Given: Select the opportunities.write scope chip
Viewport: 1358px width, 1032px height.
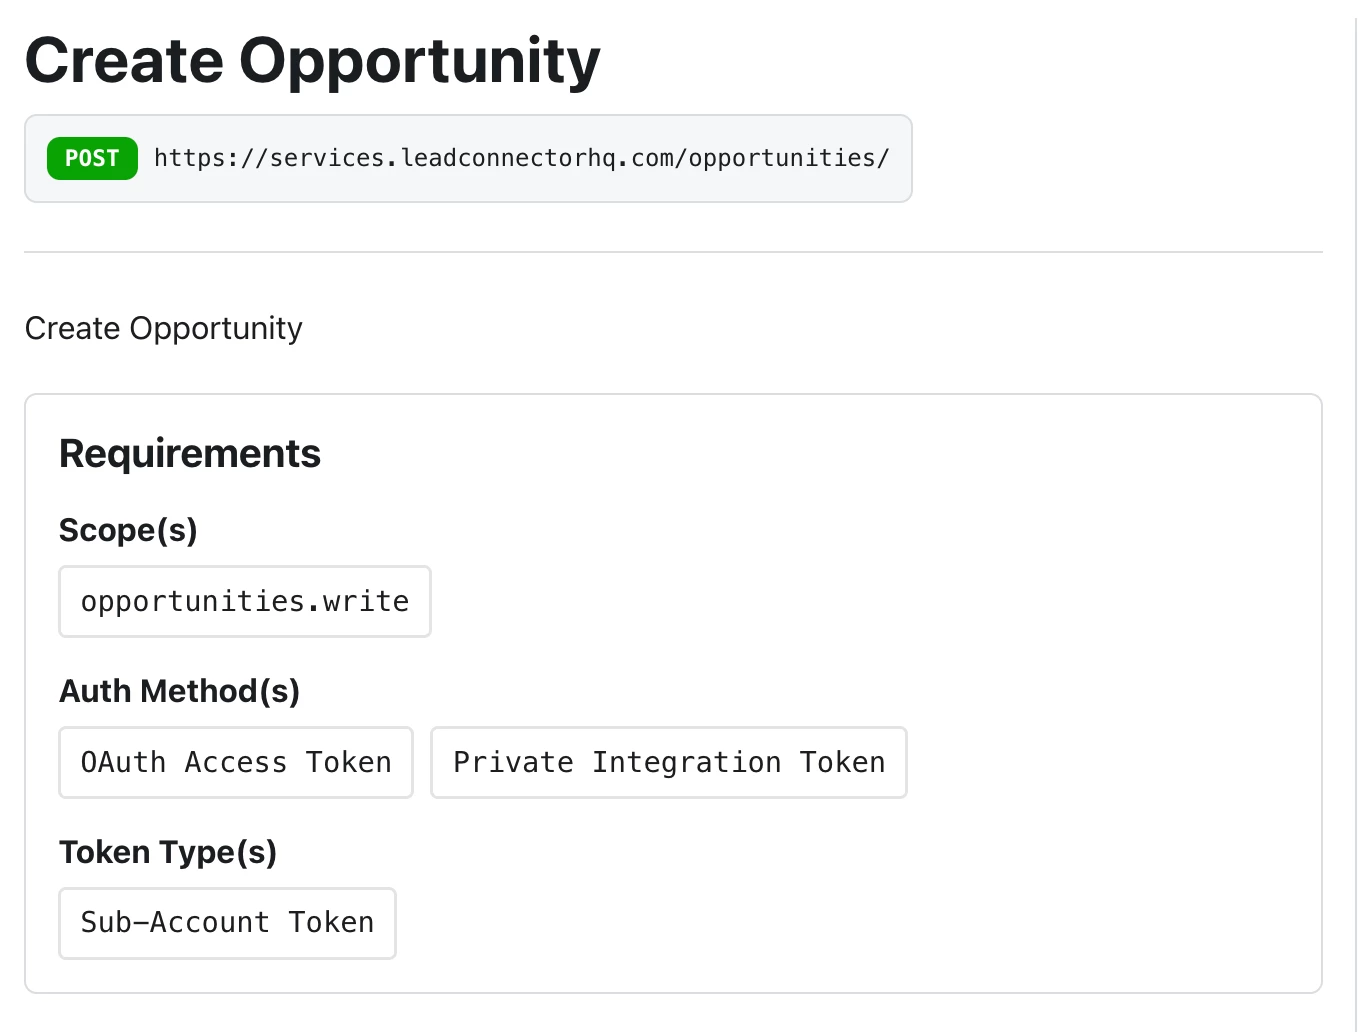Looking at the screenshot, I should [245, 601].
